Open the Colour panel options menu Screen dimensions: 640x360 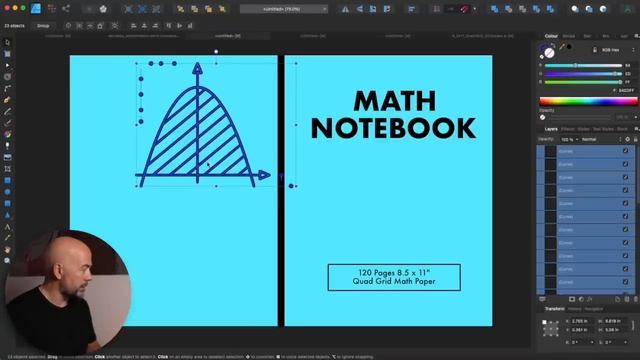636,36
